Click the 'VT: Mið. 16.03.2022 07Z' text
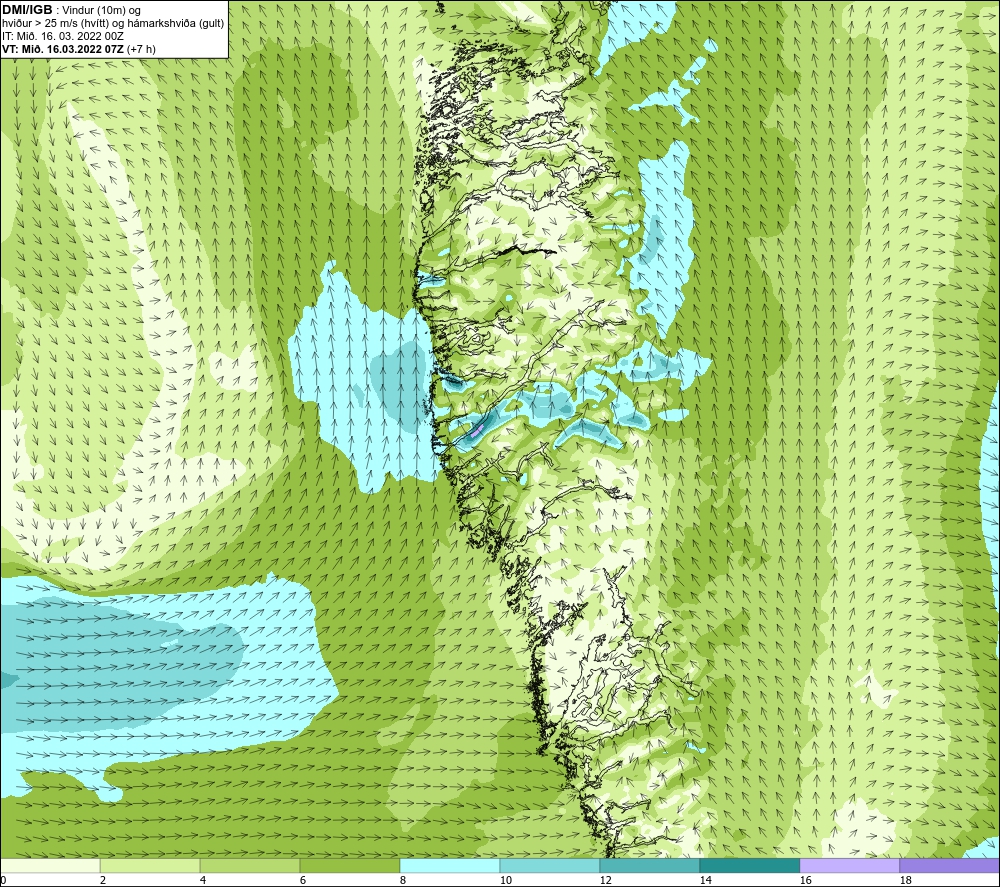This screenshot has height=887, width=1000. [x=63, y=49]
